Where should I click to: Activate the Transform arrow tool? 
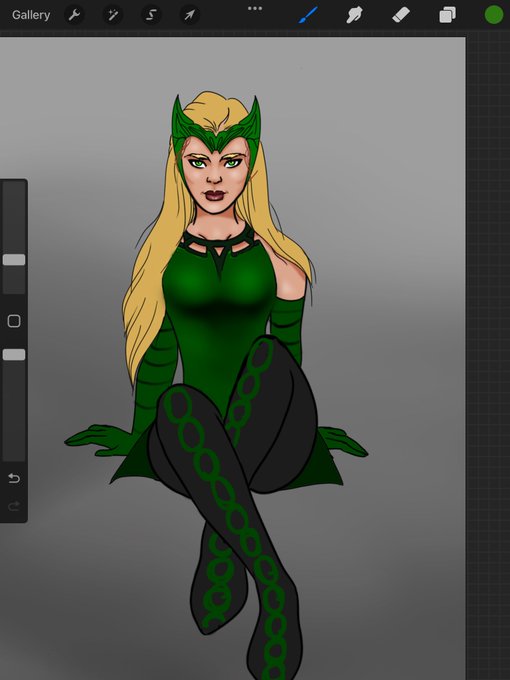[x=190, y=15]
